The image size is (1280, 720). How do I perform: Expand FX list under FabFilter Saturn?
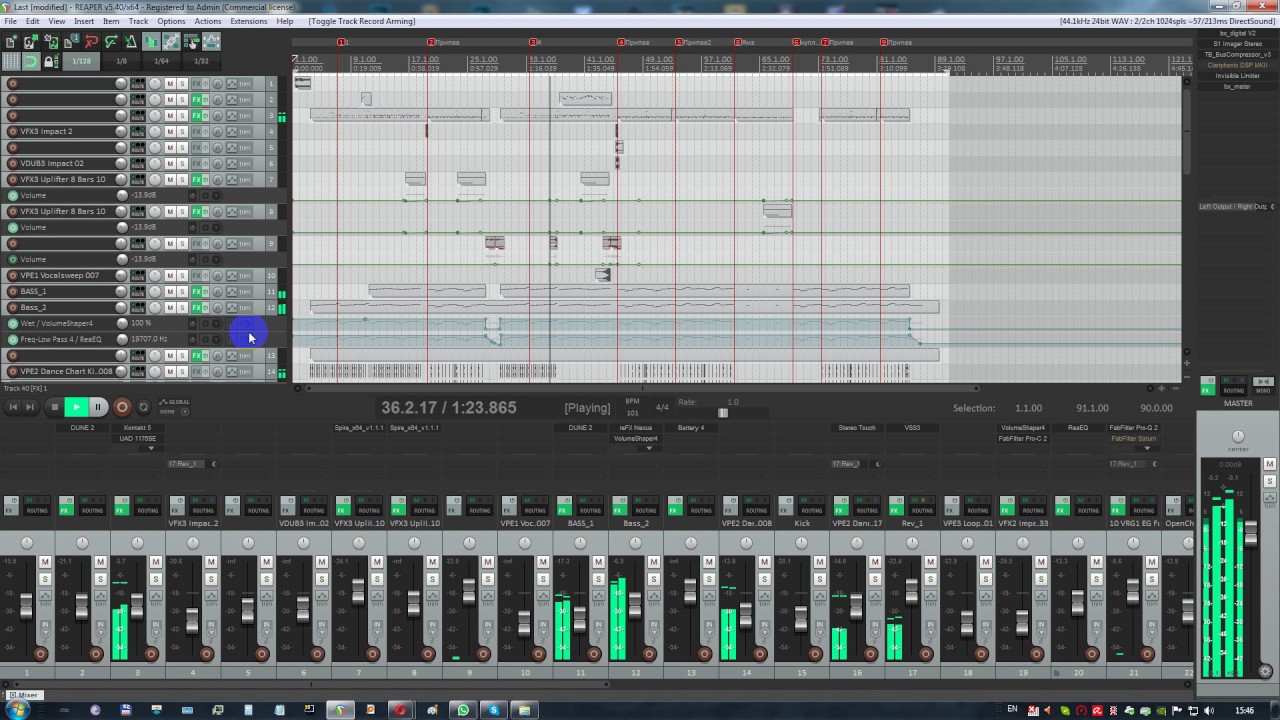point(1148,448)
